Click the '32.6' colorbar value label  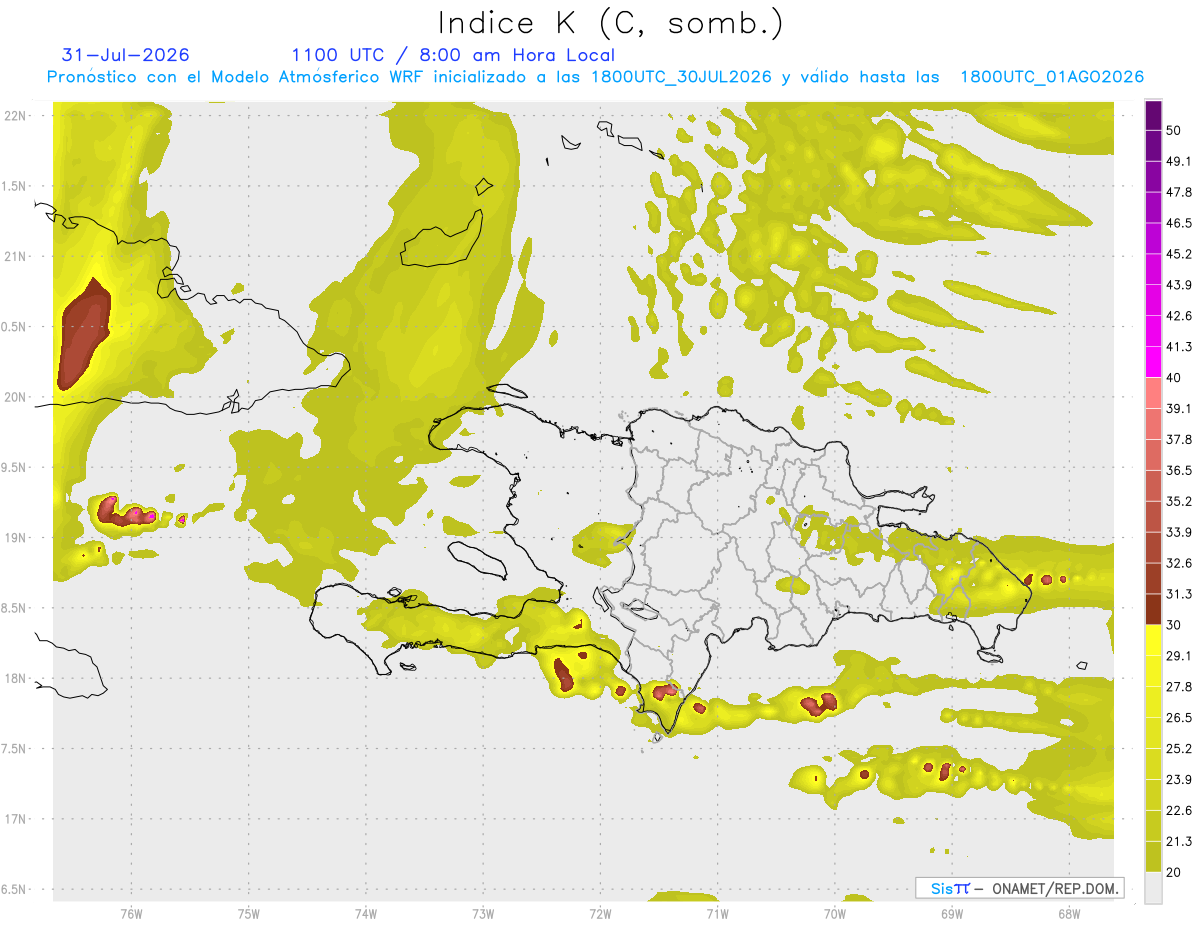coord(1179,563)
